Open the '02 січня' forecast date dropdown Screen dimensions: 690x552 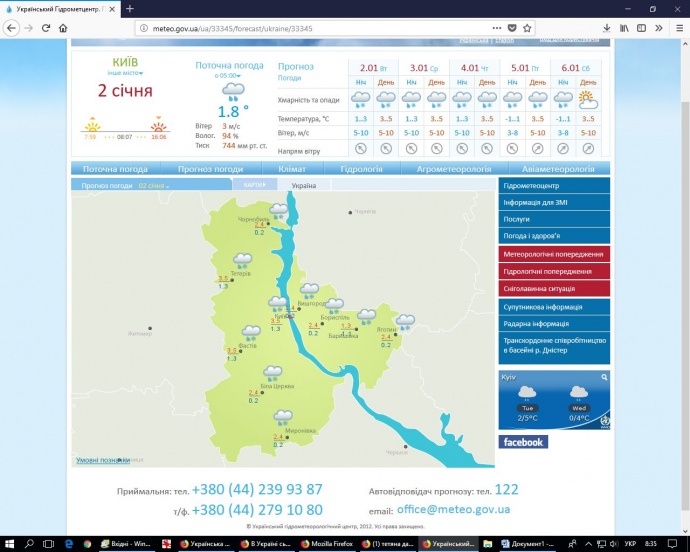[x=153, y=186]
